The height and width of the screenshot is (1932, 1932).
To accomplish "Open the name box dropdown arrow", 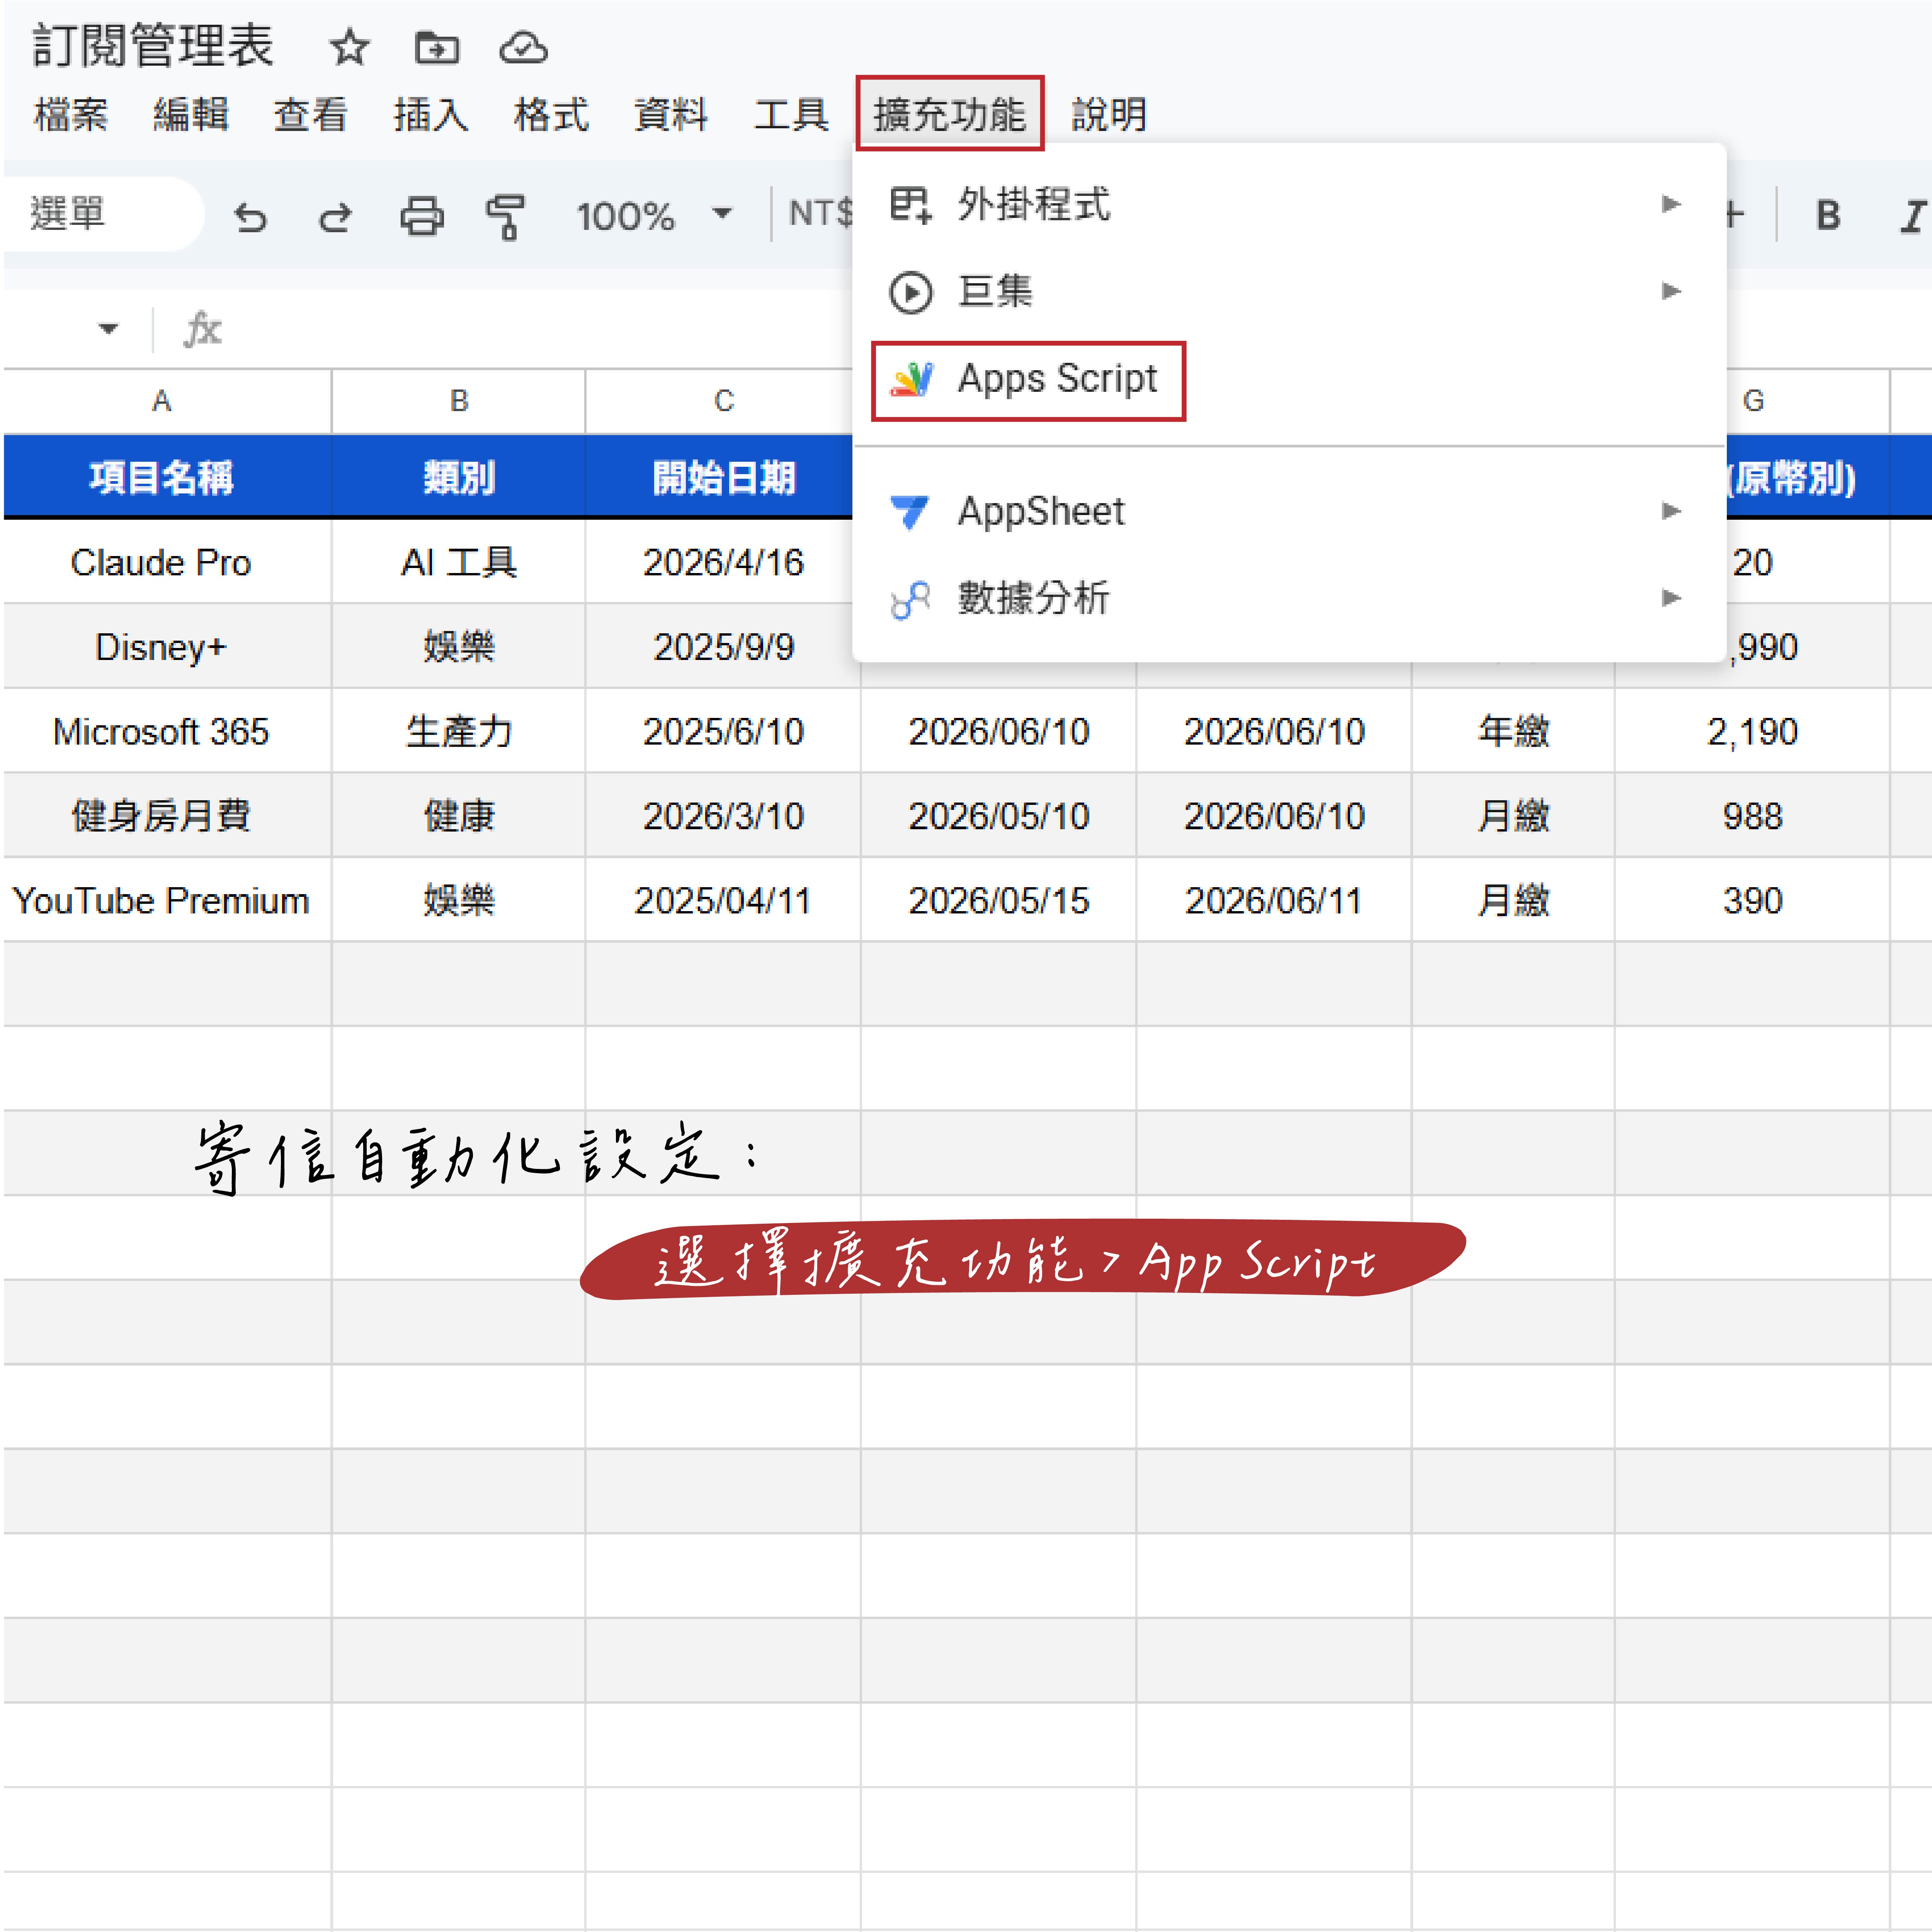I will (x=108, y=328).
